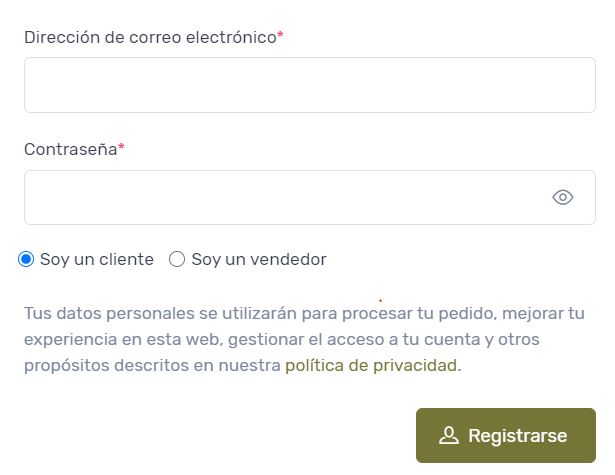Viewport: 615px width, 475px height.
Task: Submit the form with the Registrarse button
Action: pyautogui.click(x=506, y=435)
